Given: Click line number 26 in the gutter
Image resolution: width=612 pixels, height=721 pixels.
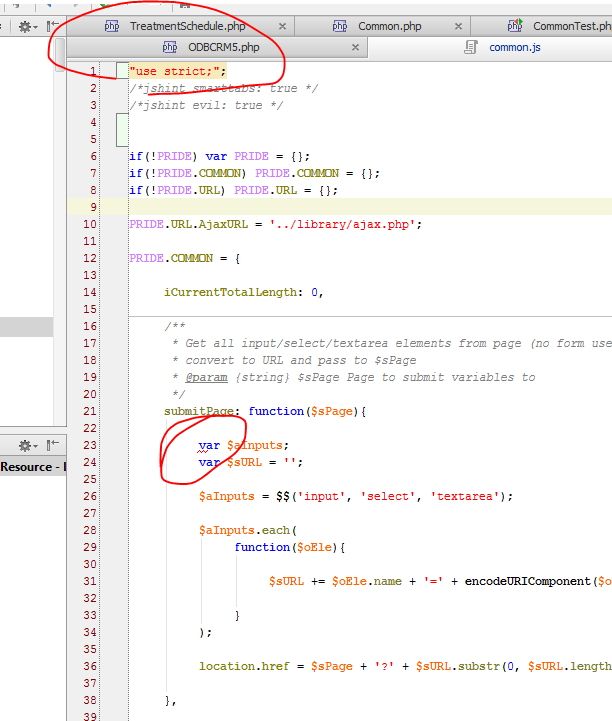Looking at the screenshot, I should coord(90,497).
